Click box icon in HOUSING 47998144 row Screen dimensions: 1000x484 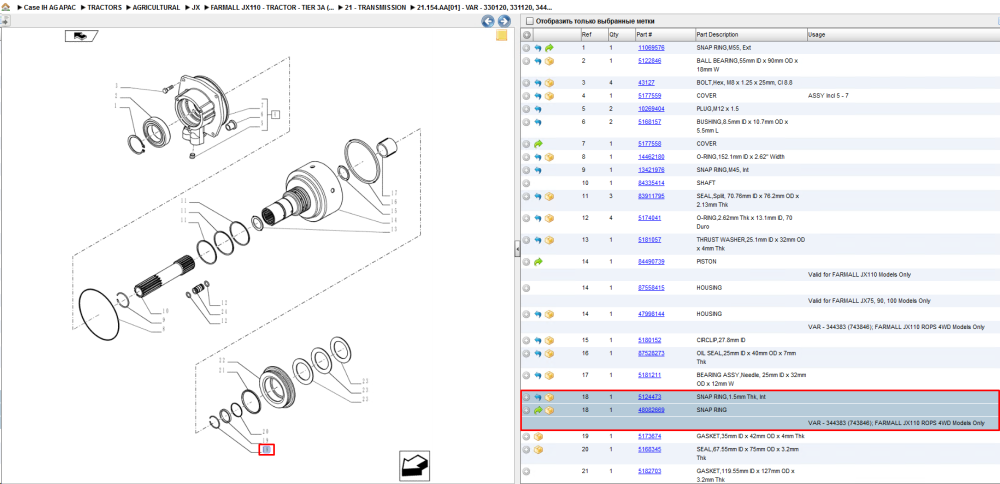549,314
